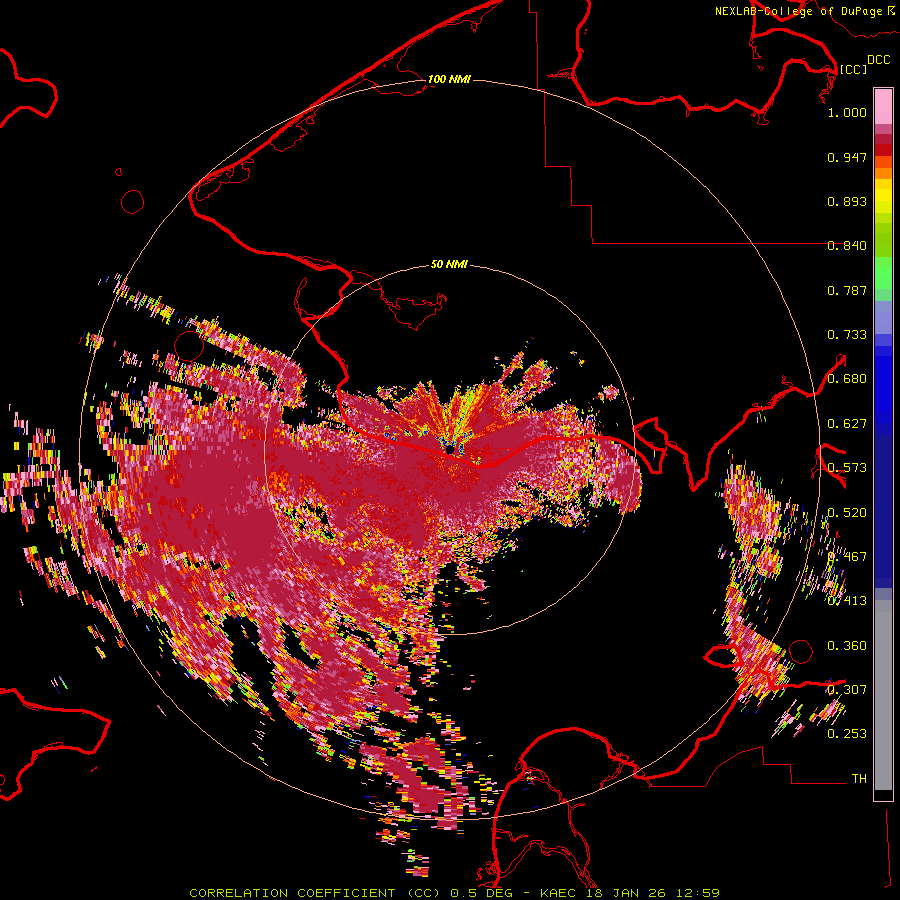900x900 pixels.
Task: Click the 0.253 scale value
Action: click(x=847, y=734)
